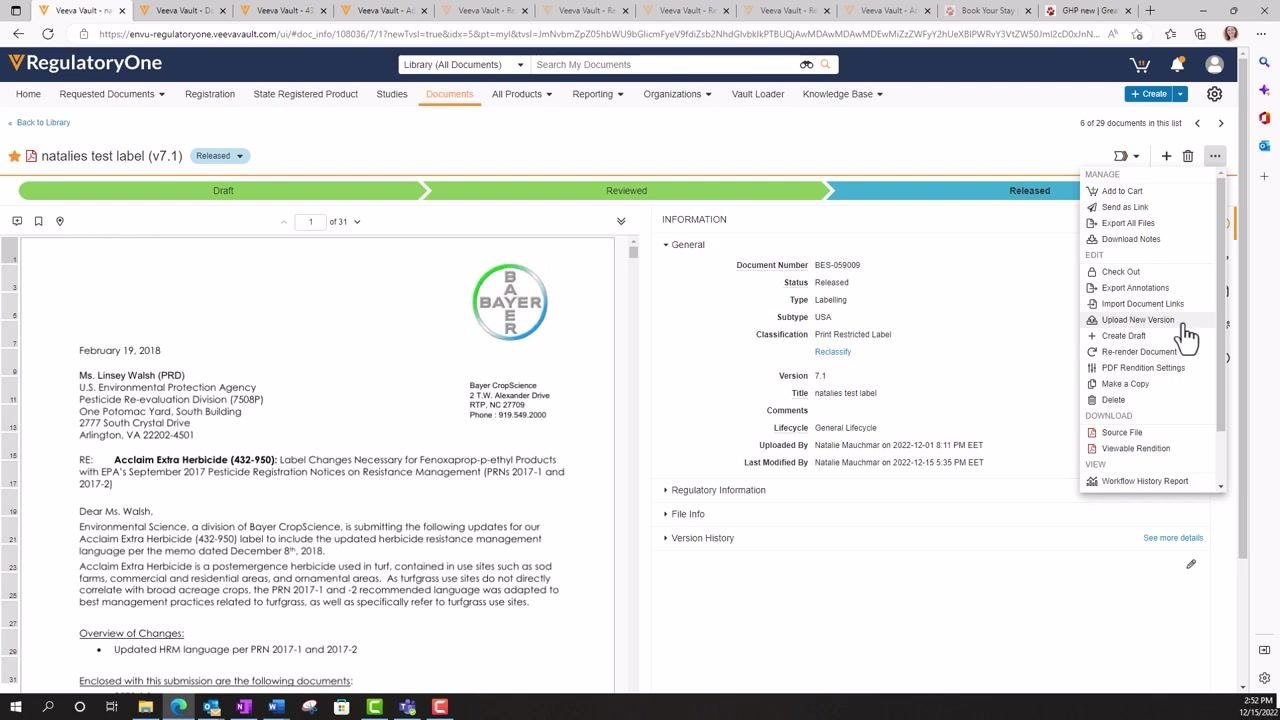Go to previous document arrow

tap(1197, 123)
